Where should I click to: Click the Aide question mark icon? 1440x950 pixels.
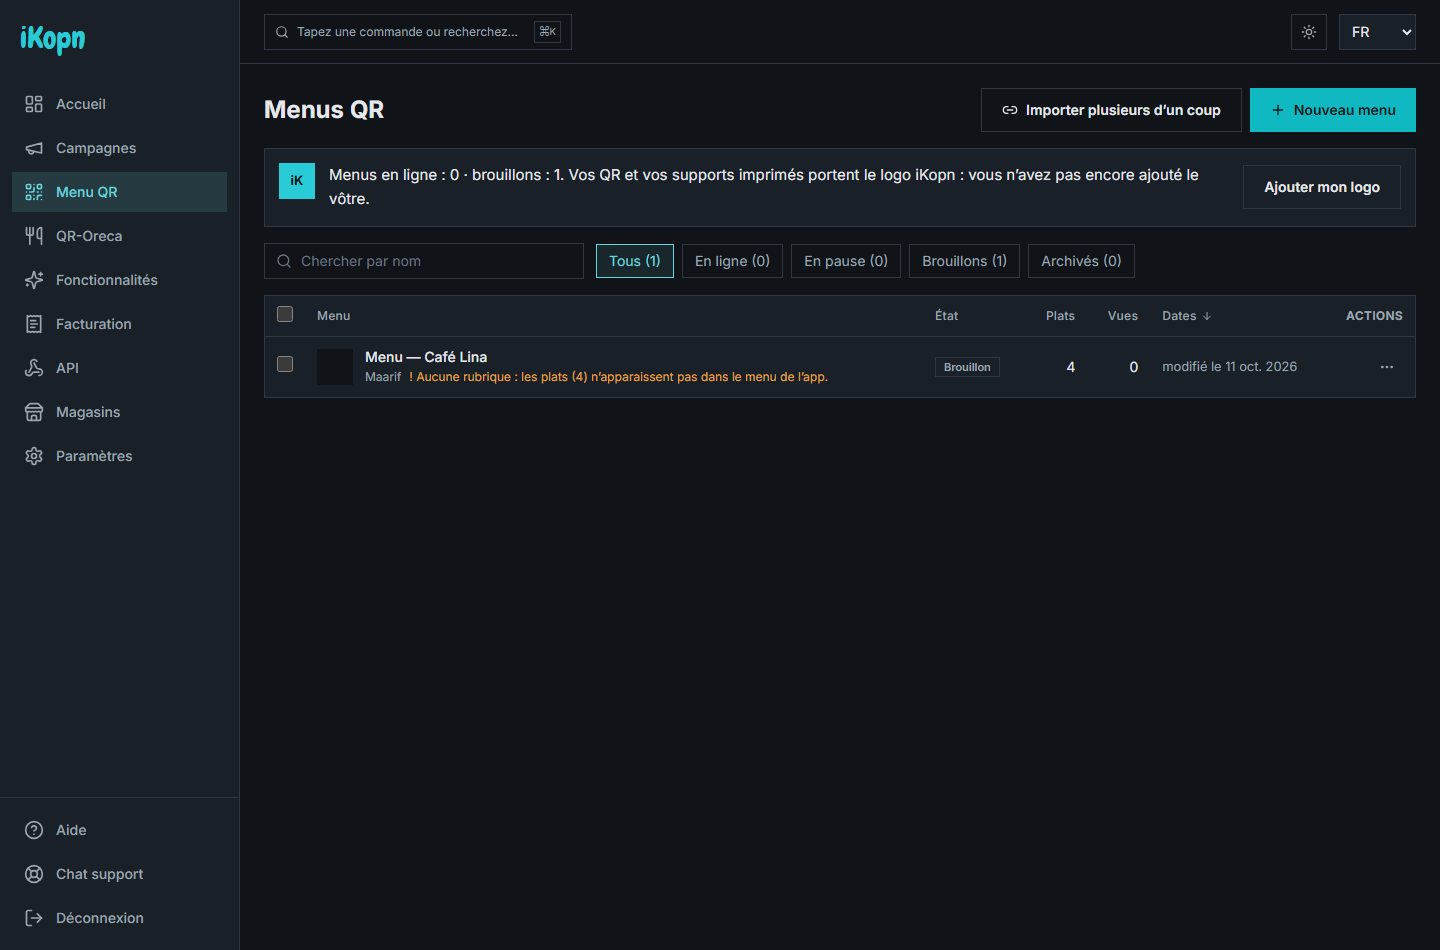34,830
